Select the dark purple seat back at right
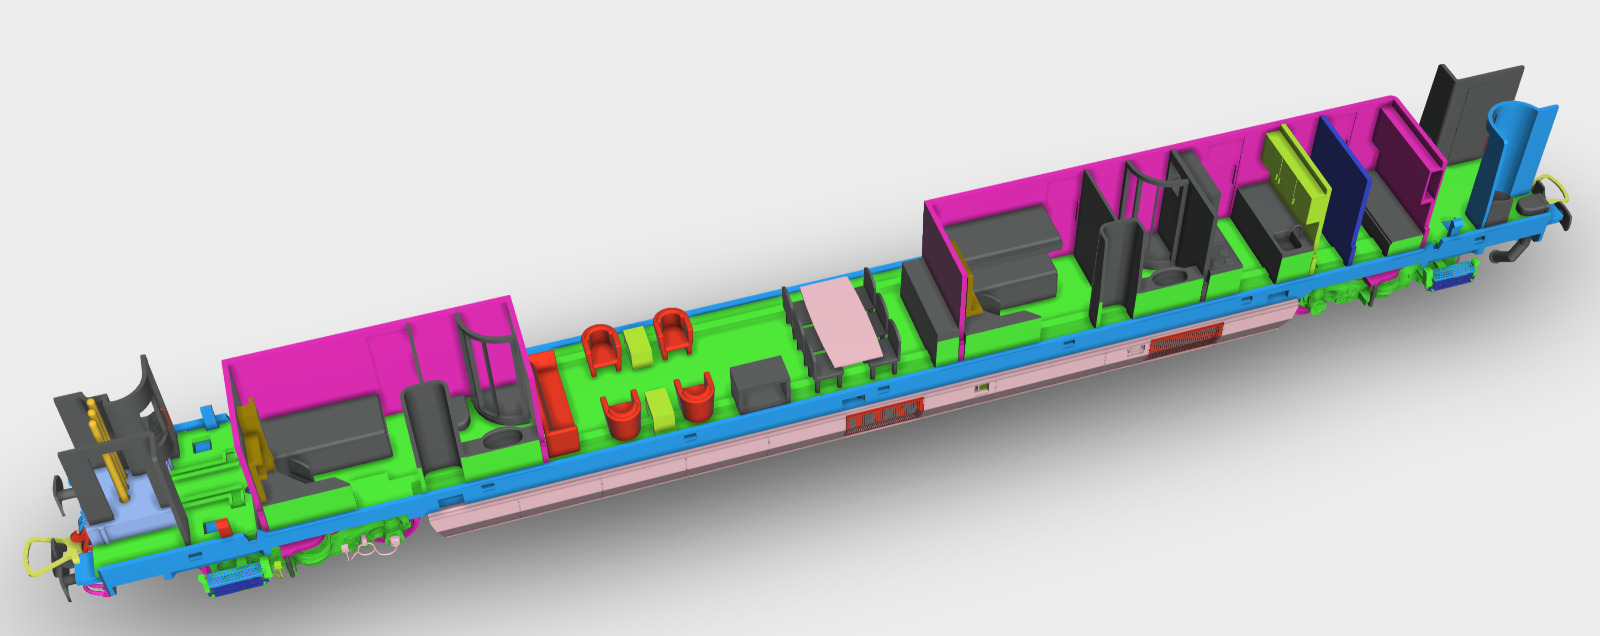 click(x=1398, y=157)
